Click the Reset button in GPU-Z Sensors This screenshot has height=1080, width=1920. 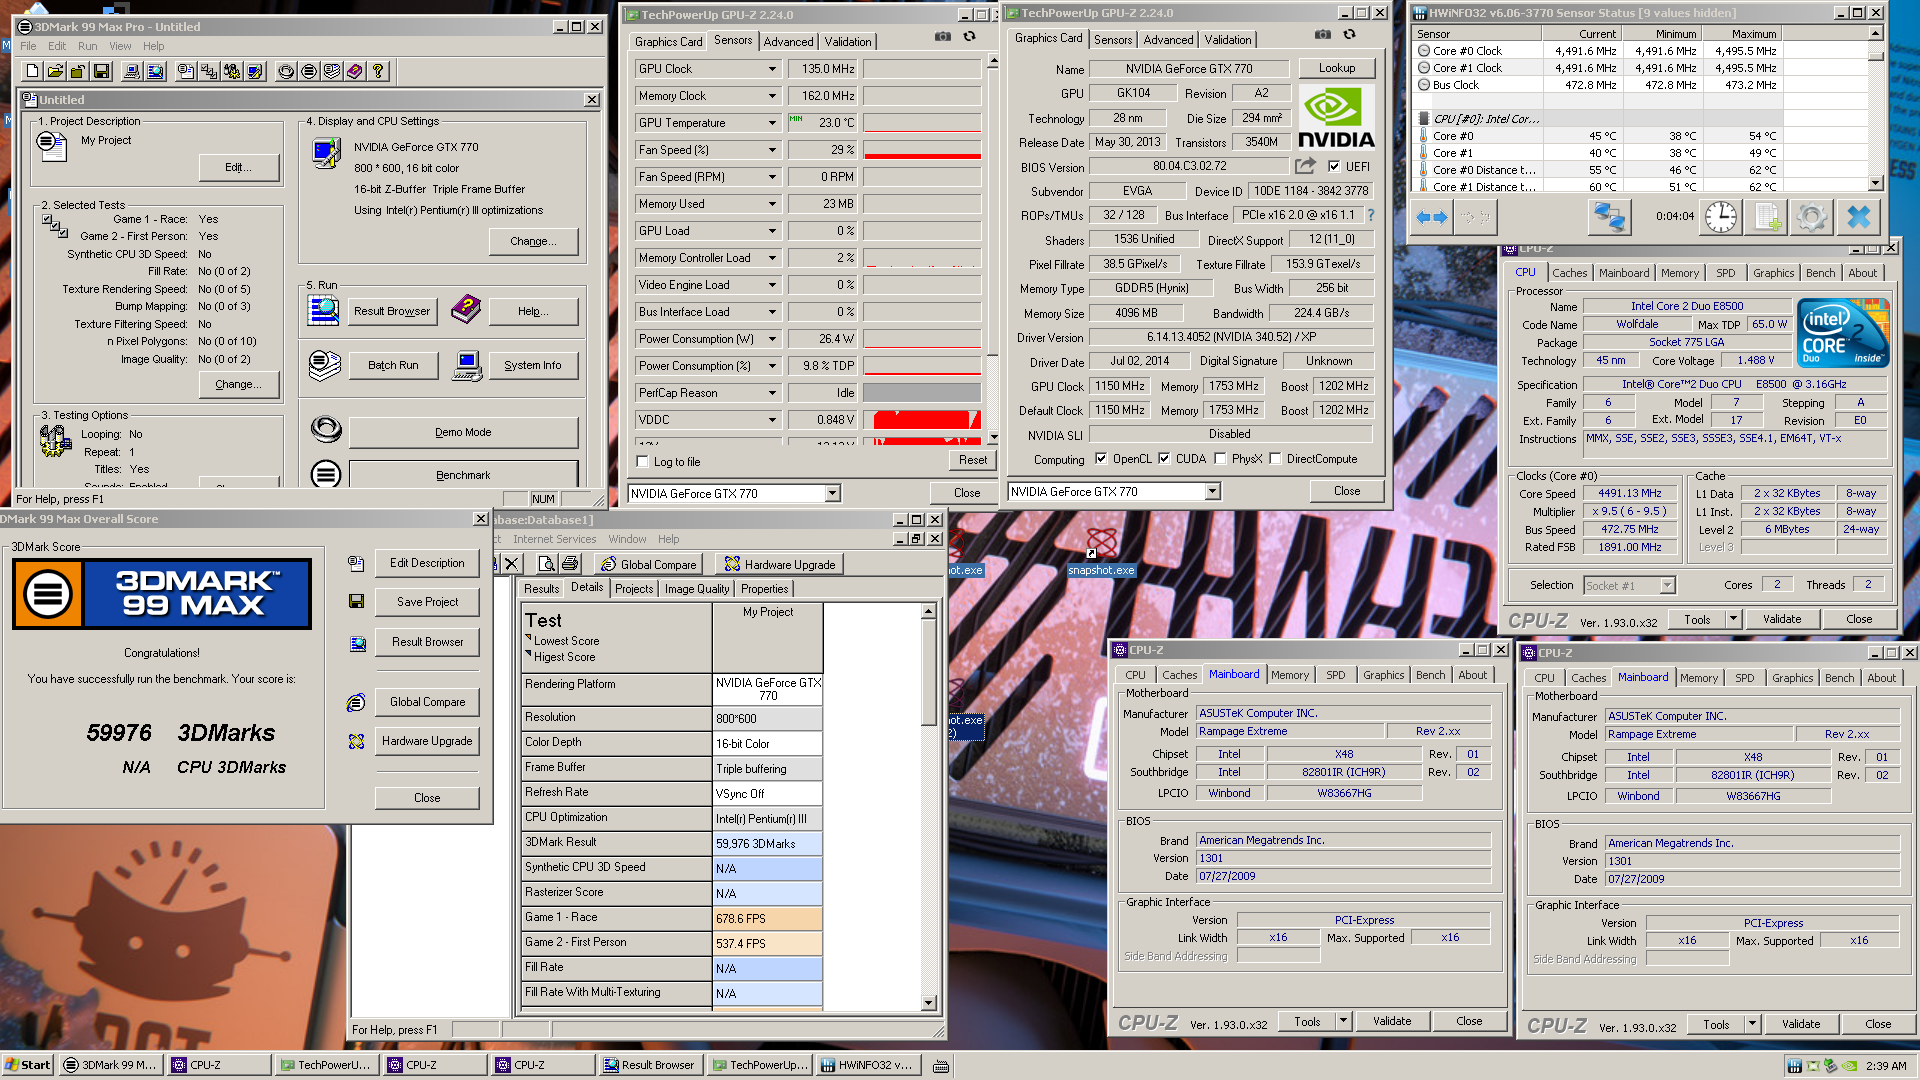point(972,460)
